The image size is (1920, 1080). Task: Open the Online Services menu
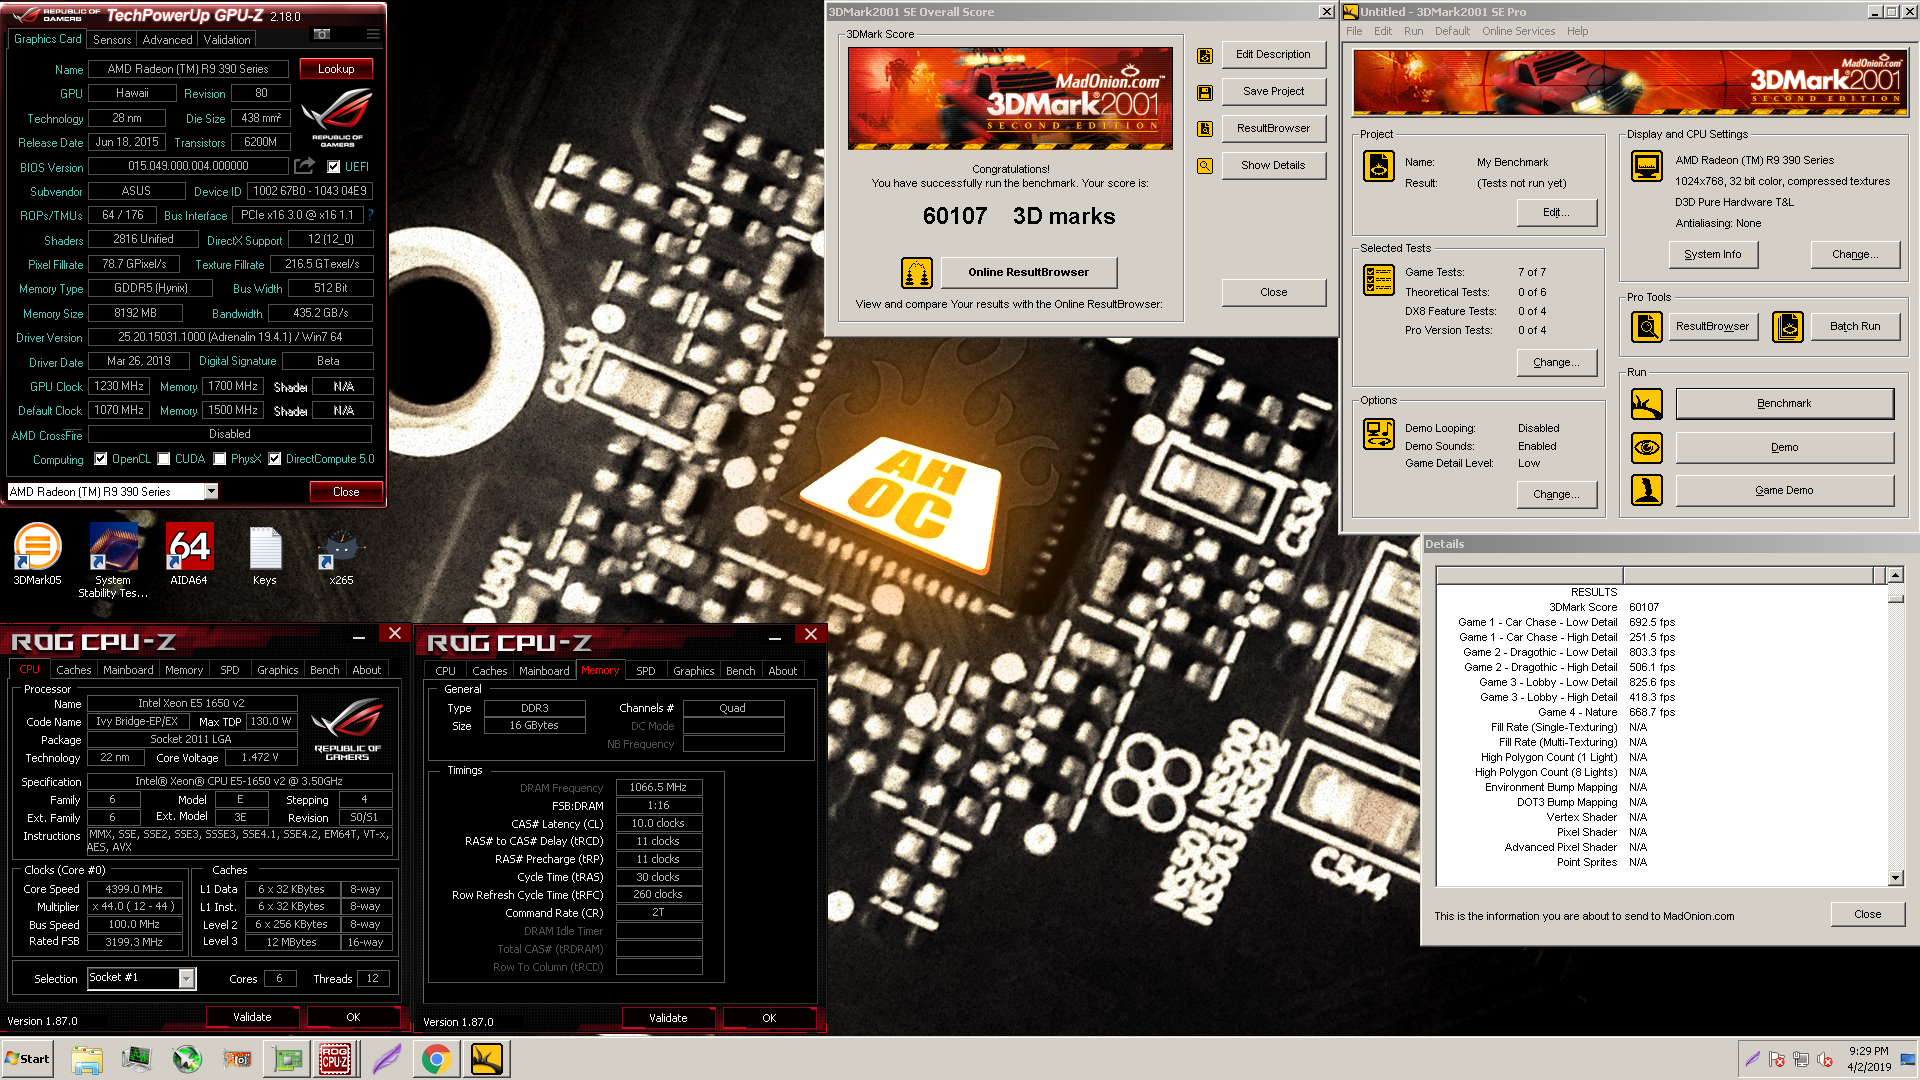(1518, 31)
